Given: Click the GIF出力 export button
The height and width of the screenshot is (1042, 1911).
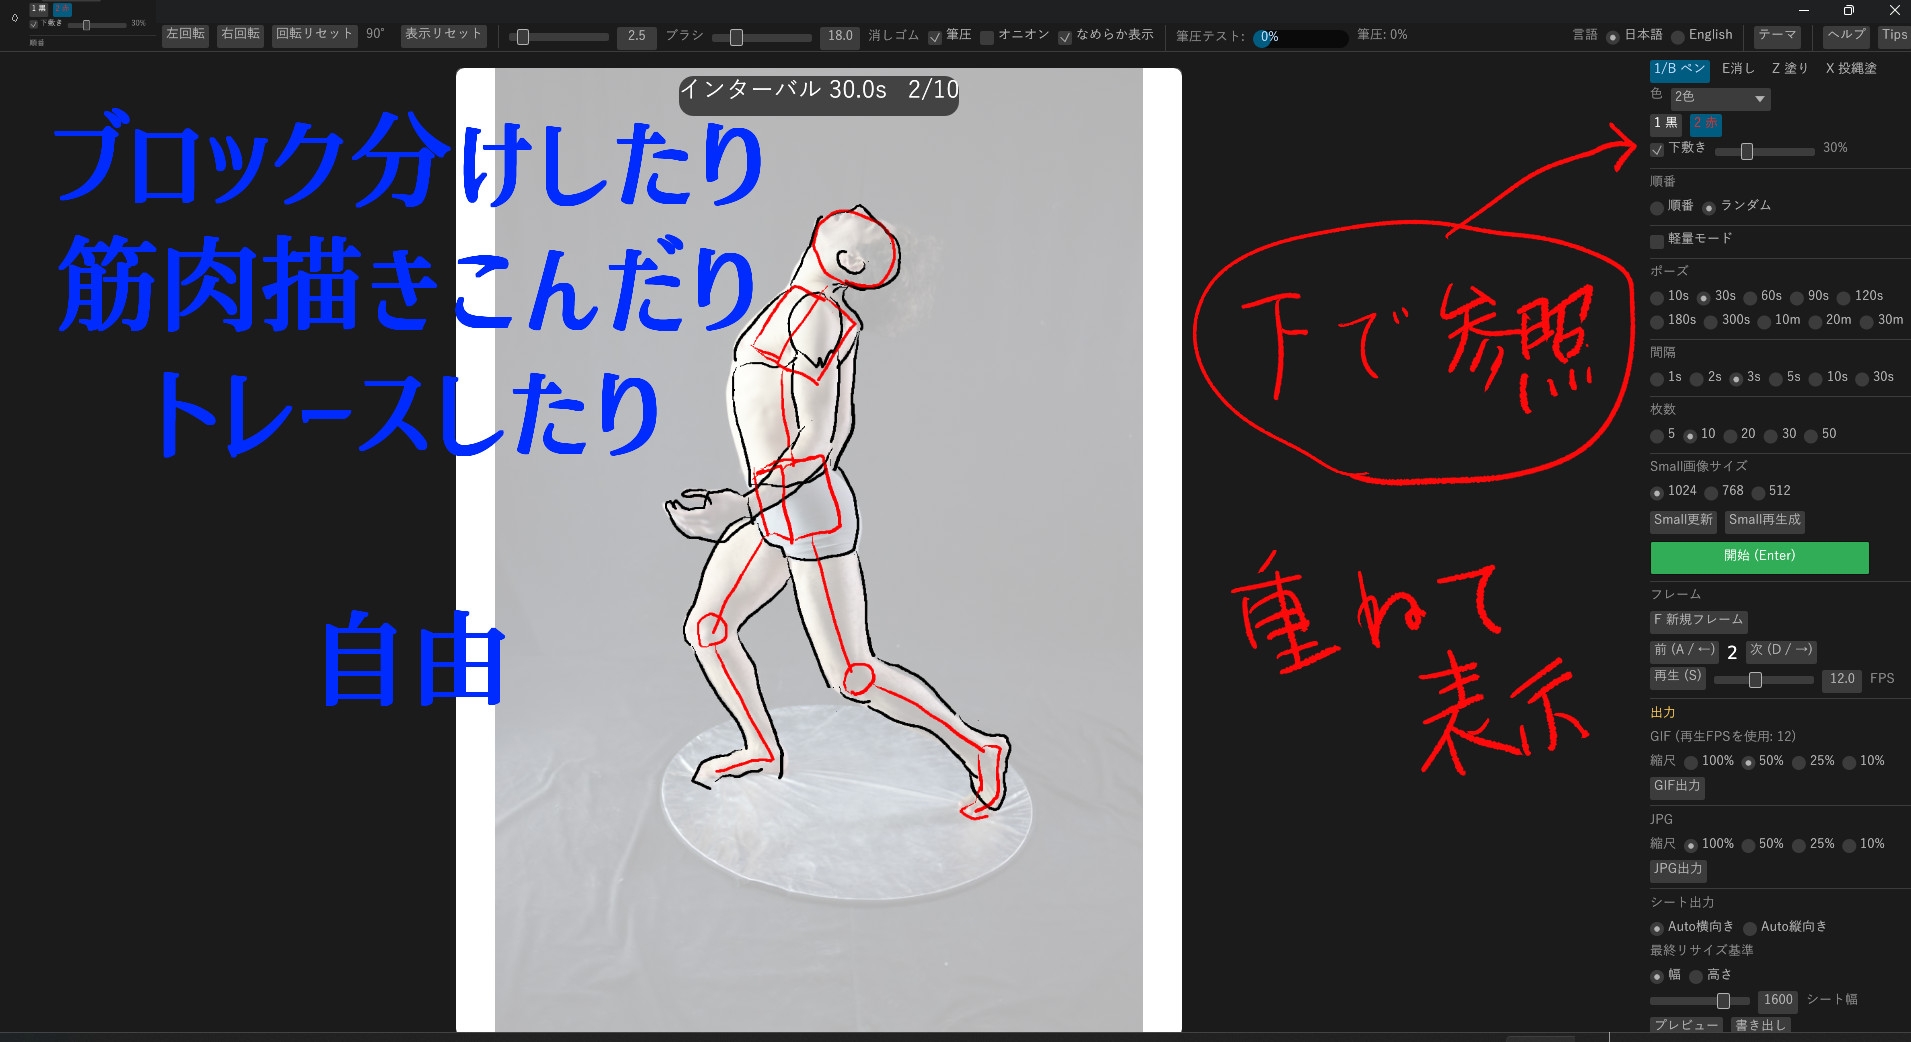Looking at the screenshot, I should (x=1677, y=786).
